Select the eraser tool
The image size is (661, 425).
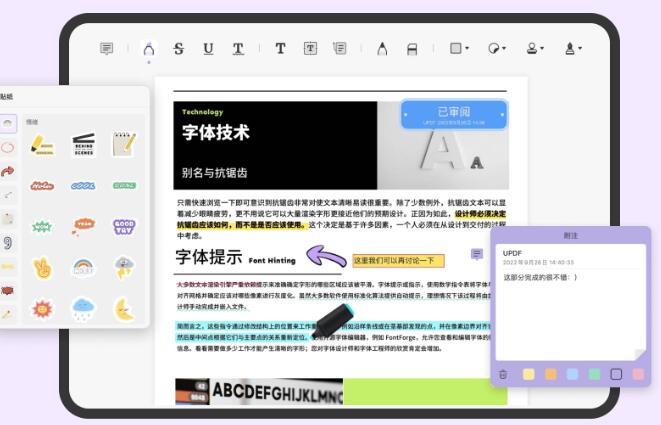[x=412, y=49]
